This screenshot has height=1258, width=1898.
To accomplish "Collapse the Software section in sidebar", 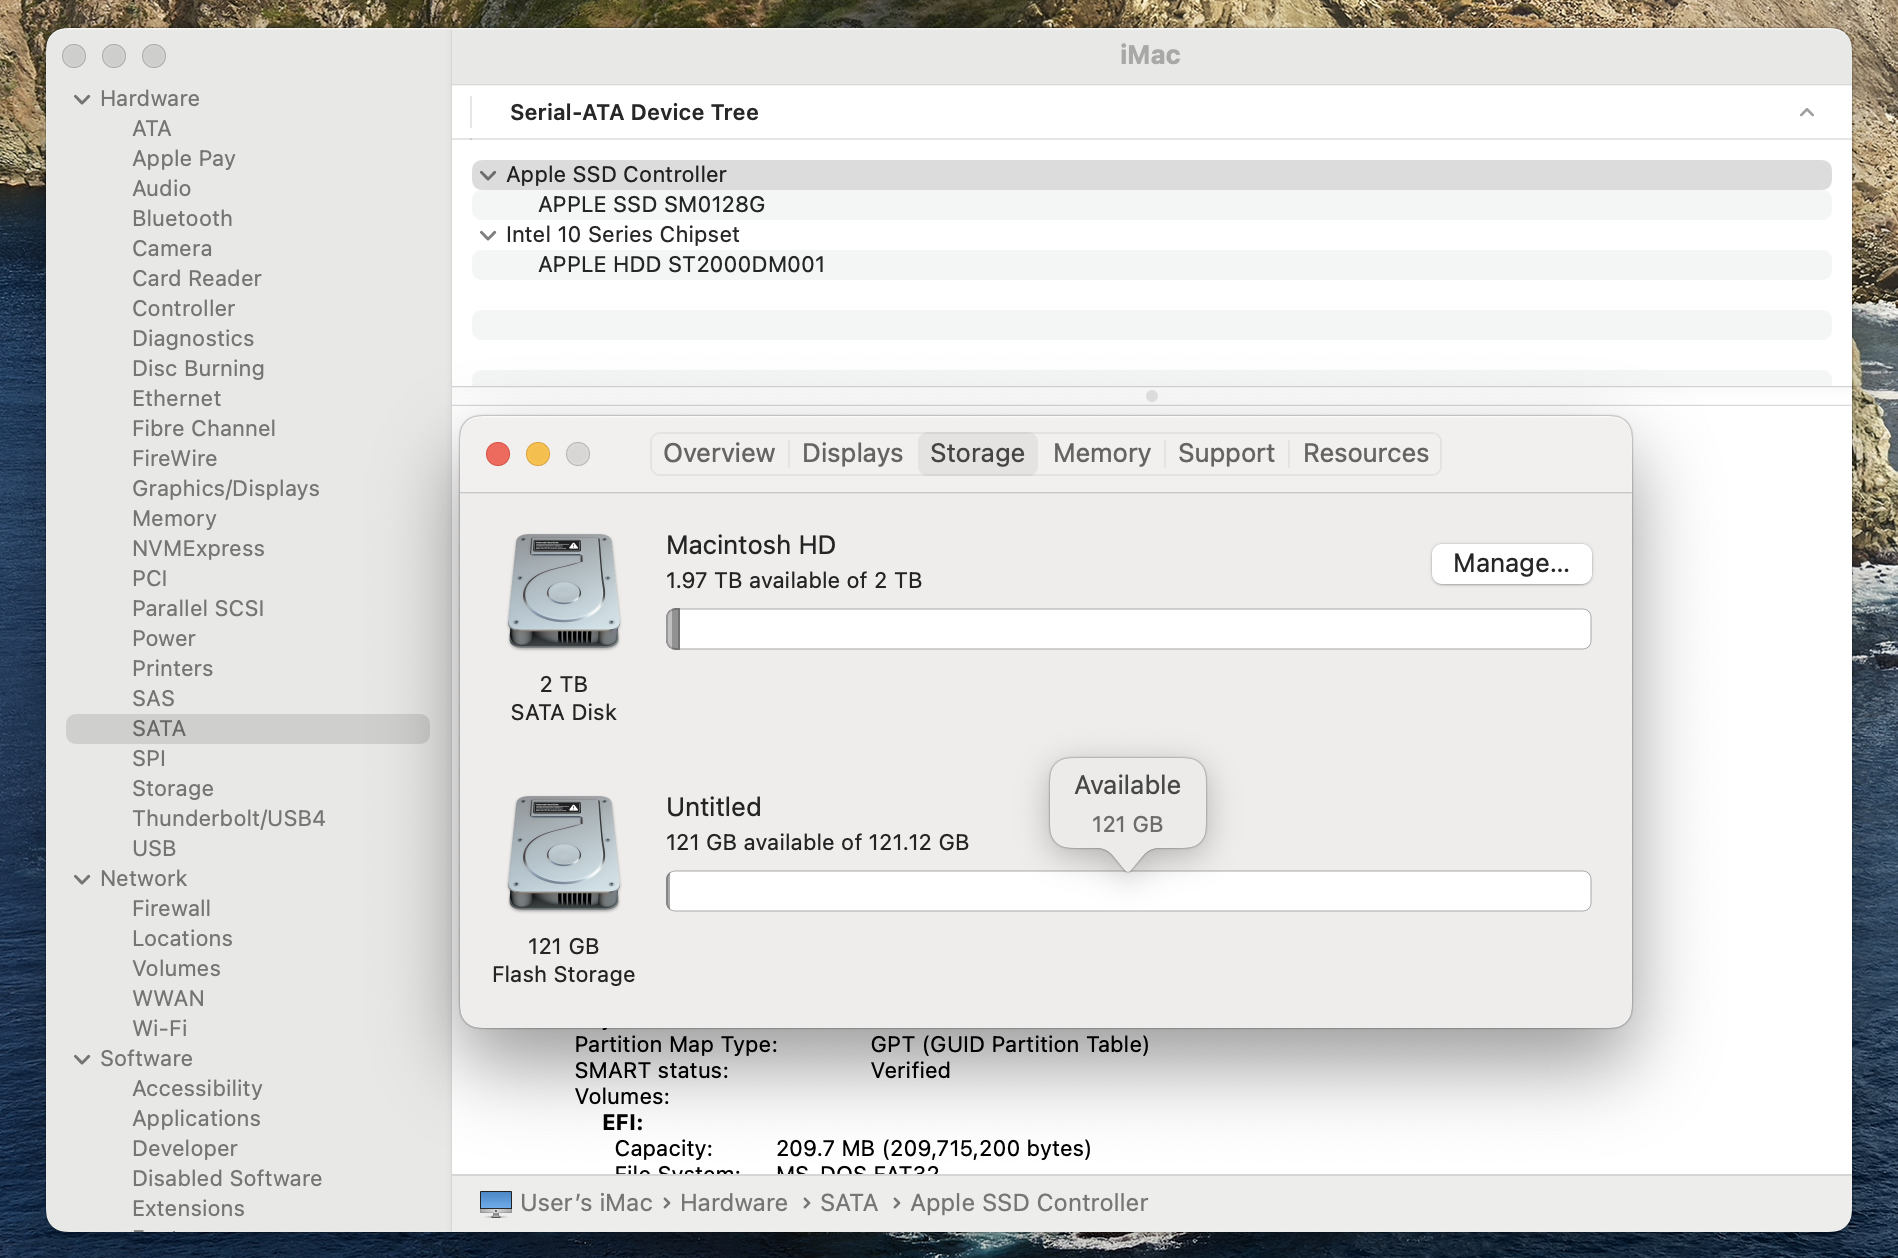I will coord(82,1059).
